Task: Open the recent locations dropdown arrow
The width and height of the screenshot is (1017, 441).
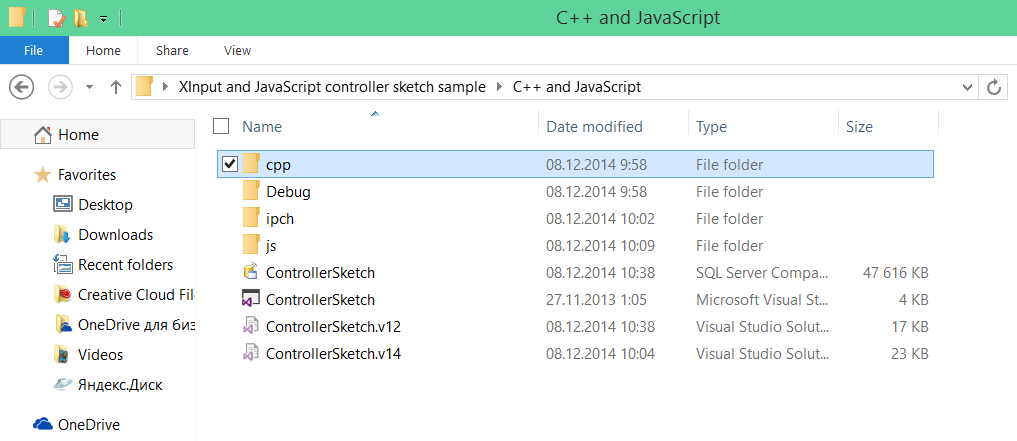Action: 89,87
